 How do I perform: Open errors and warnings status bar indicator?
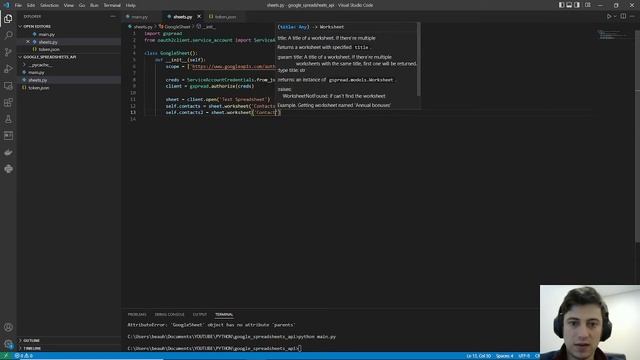pyautogui.click(x=24, y=356)
